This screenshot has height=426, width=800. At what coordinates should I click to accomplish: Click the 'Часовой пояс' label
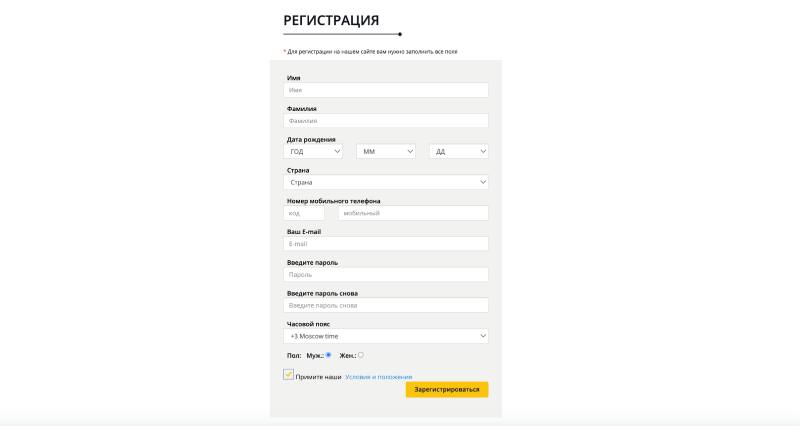click(308, 324)
